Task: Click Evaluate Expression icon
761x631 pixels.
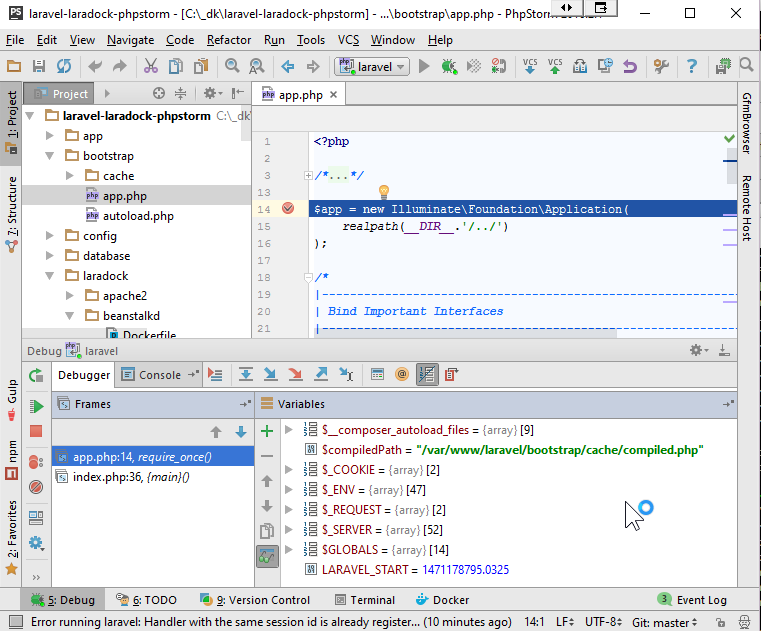Action: (377, 374)
